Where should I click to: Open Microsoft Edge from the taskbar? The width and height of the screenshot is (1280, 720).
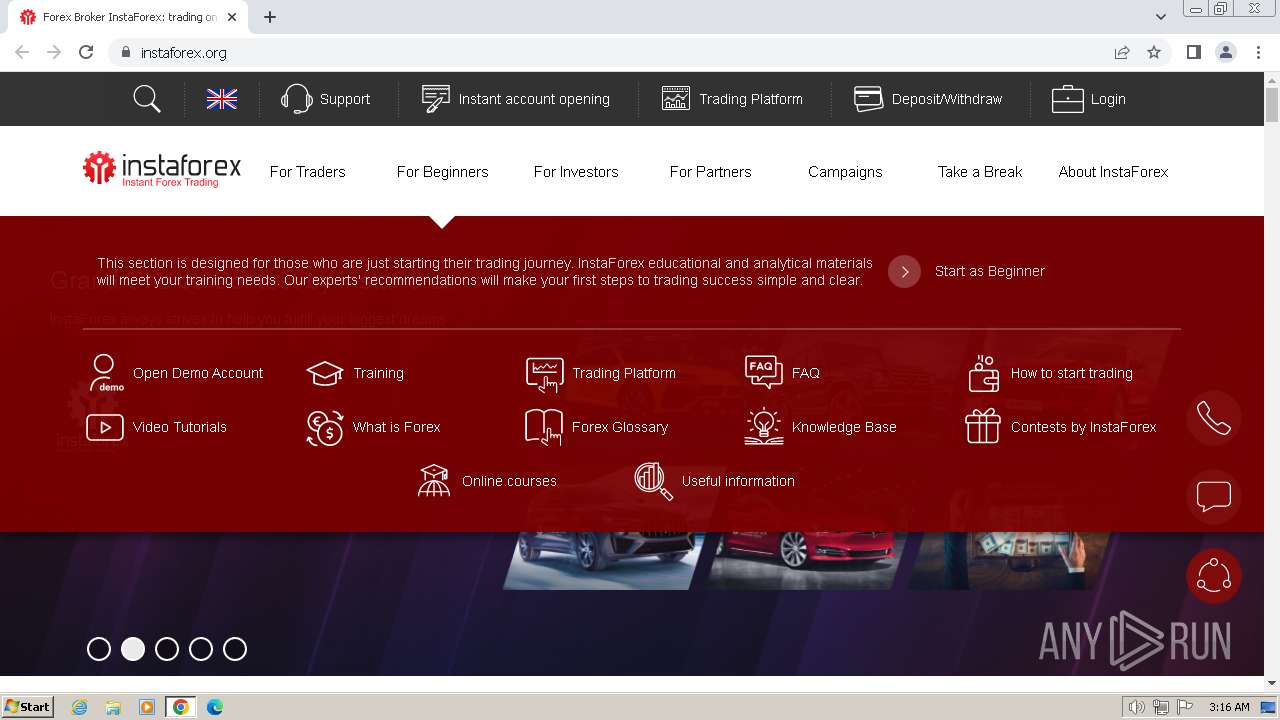pos(215,707)
